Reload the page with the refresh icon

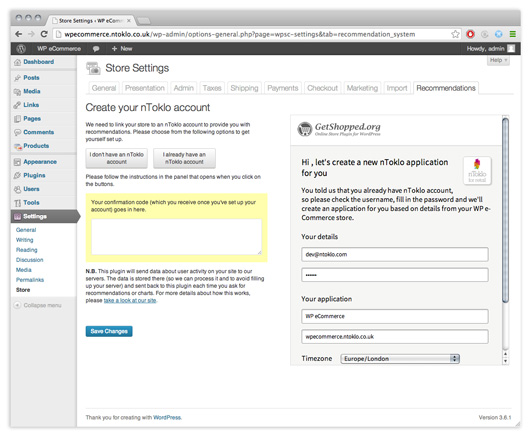(44, 34)
